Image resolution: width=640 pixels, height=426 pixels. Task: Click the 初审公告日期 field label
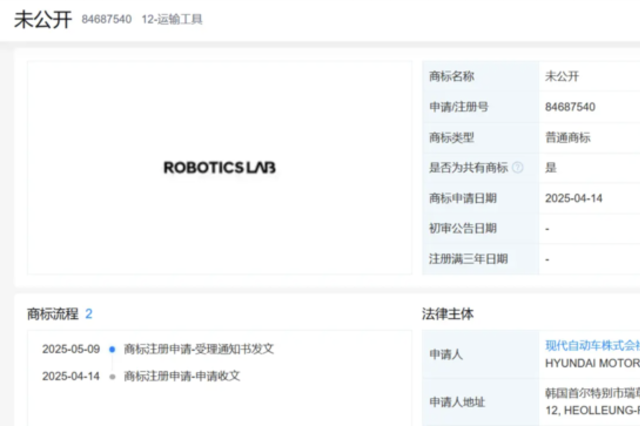(x=462, y=229)
